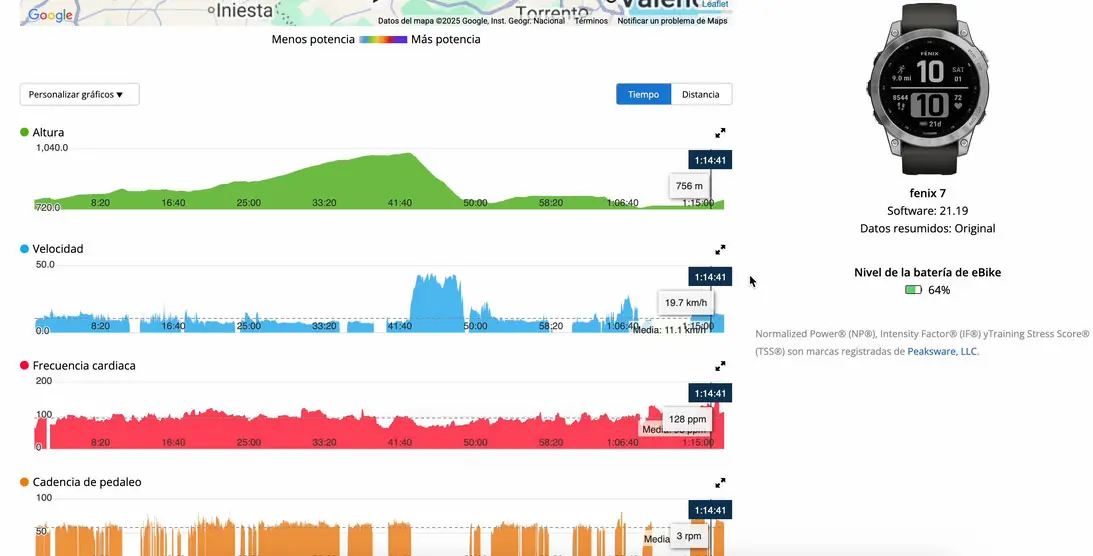Image resolution: width=1093 pixels, height=556 pixels.
Task: Click the fenix 7 watch image
Action: click(927, 89)
